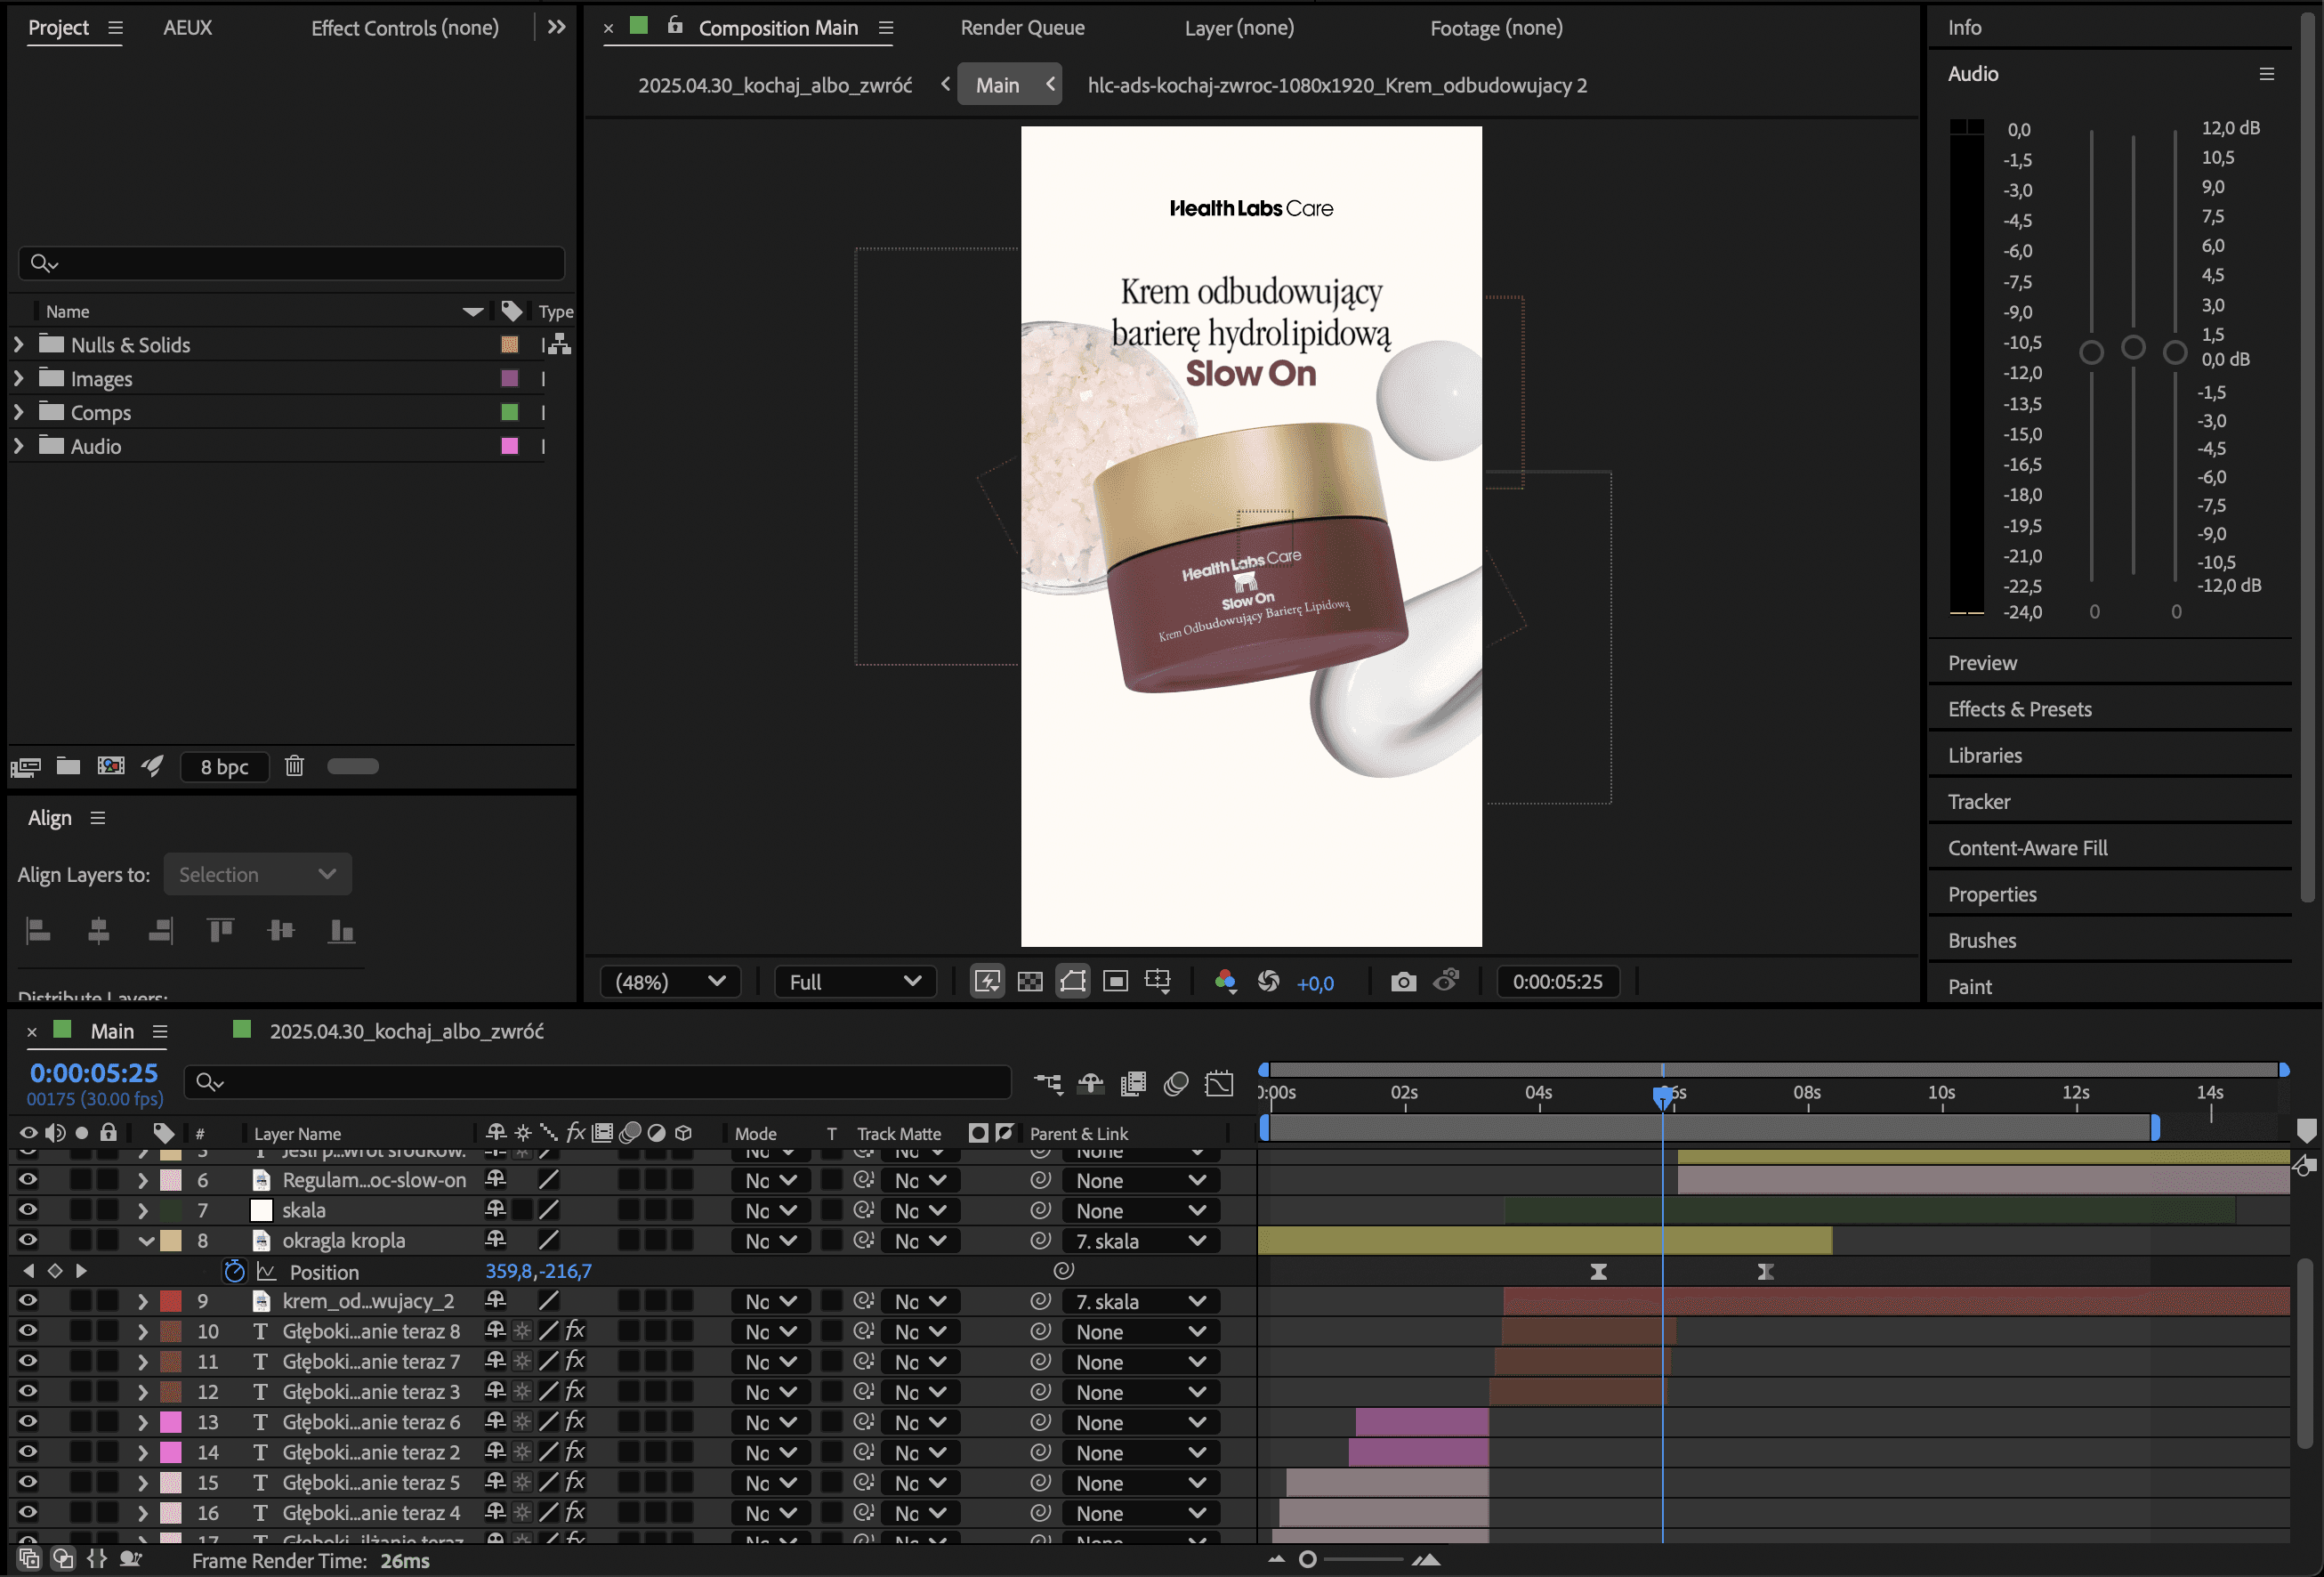Enable motion blur switch in timeline

point(1176,1084)
